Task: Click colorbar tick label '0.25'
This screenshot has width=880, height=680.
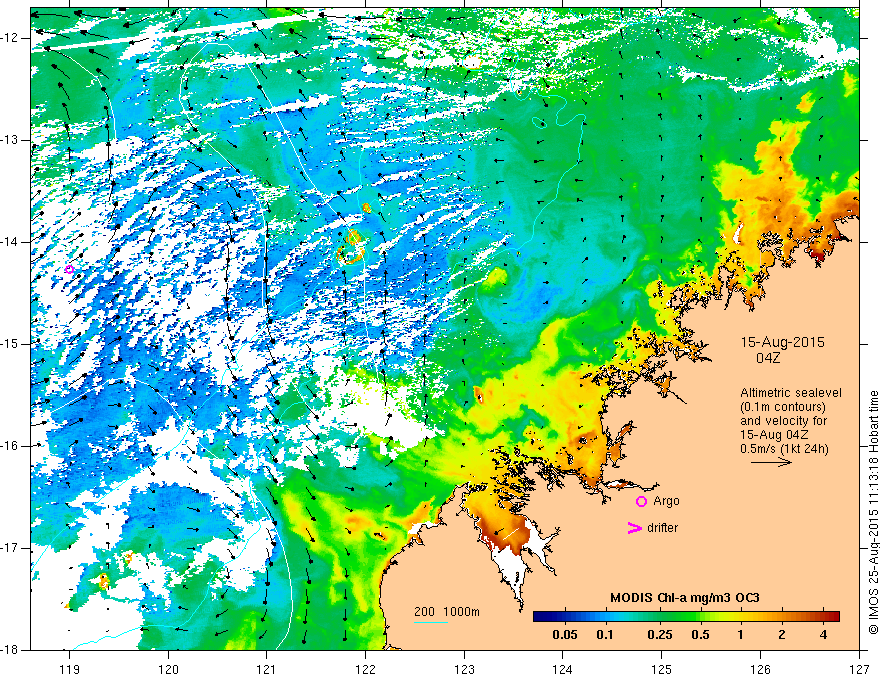Action: click(660, 635)
